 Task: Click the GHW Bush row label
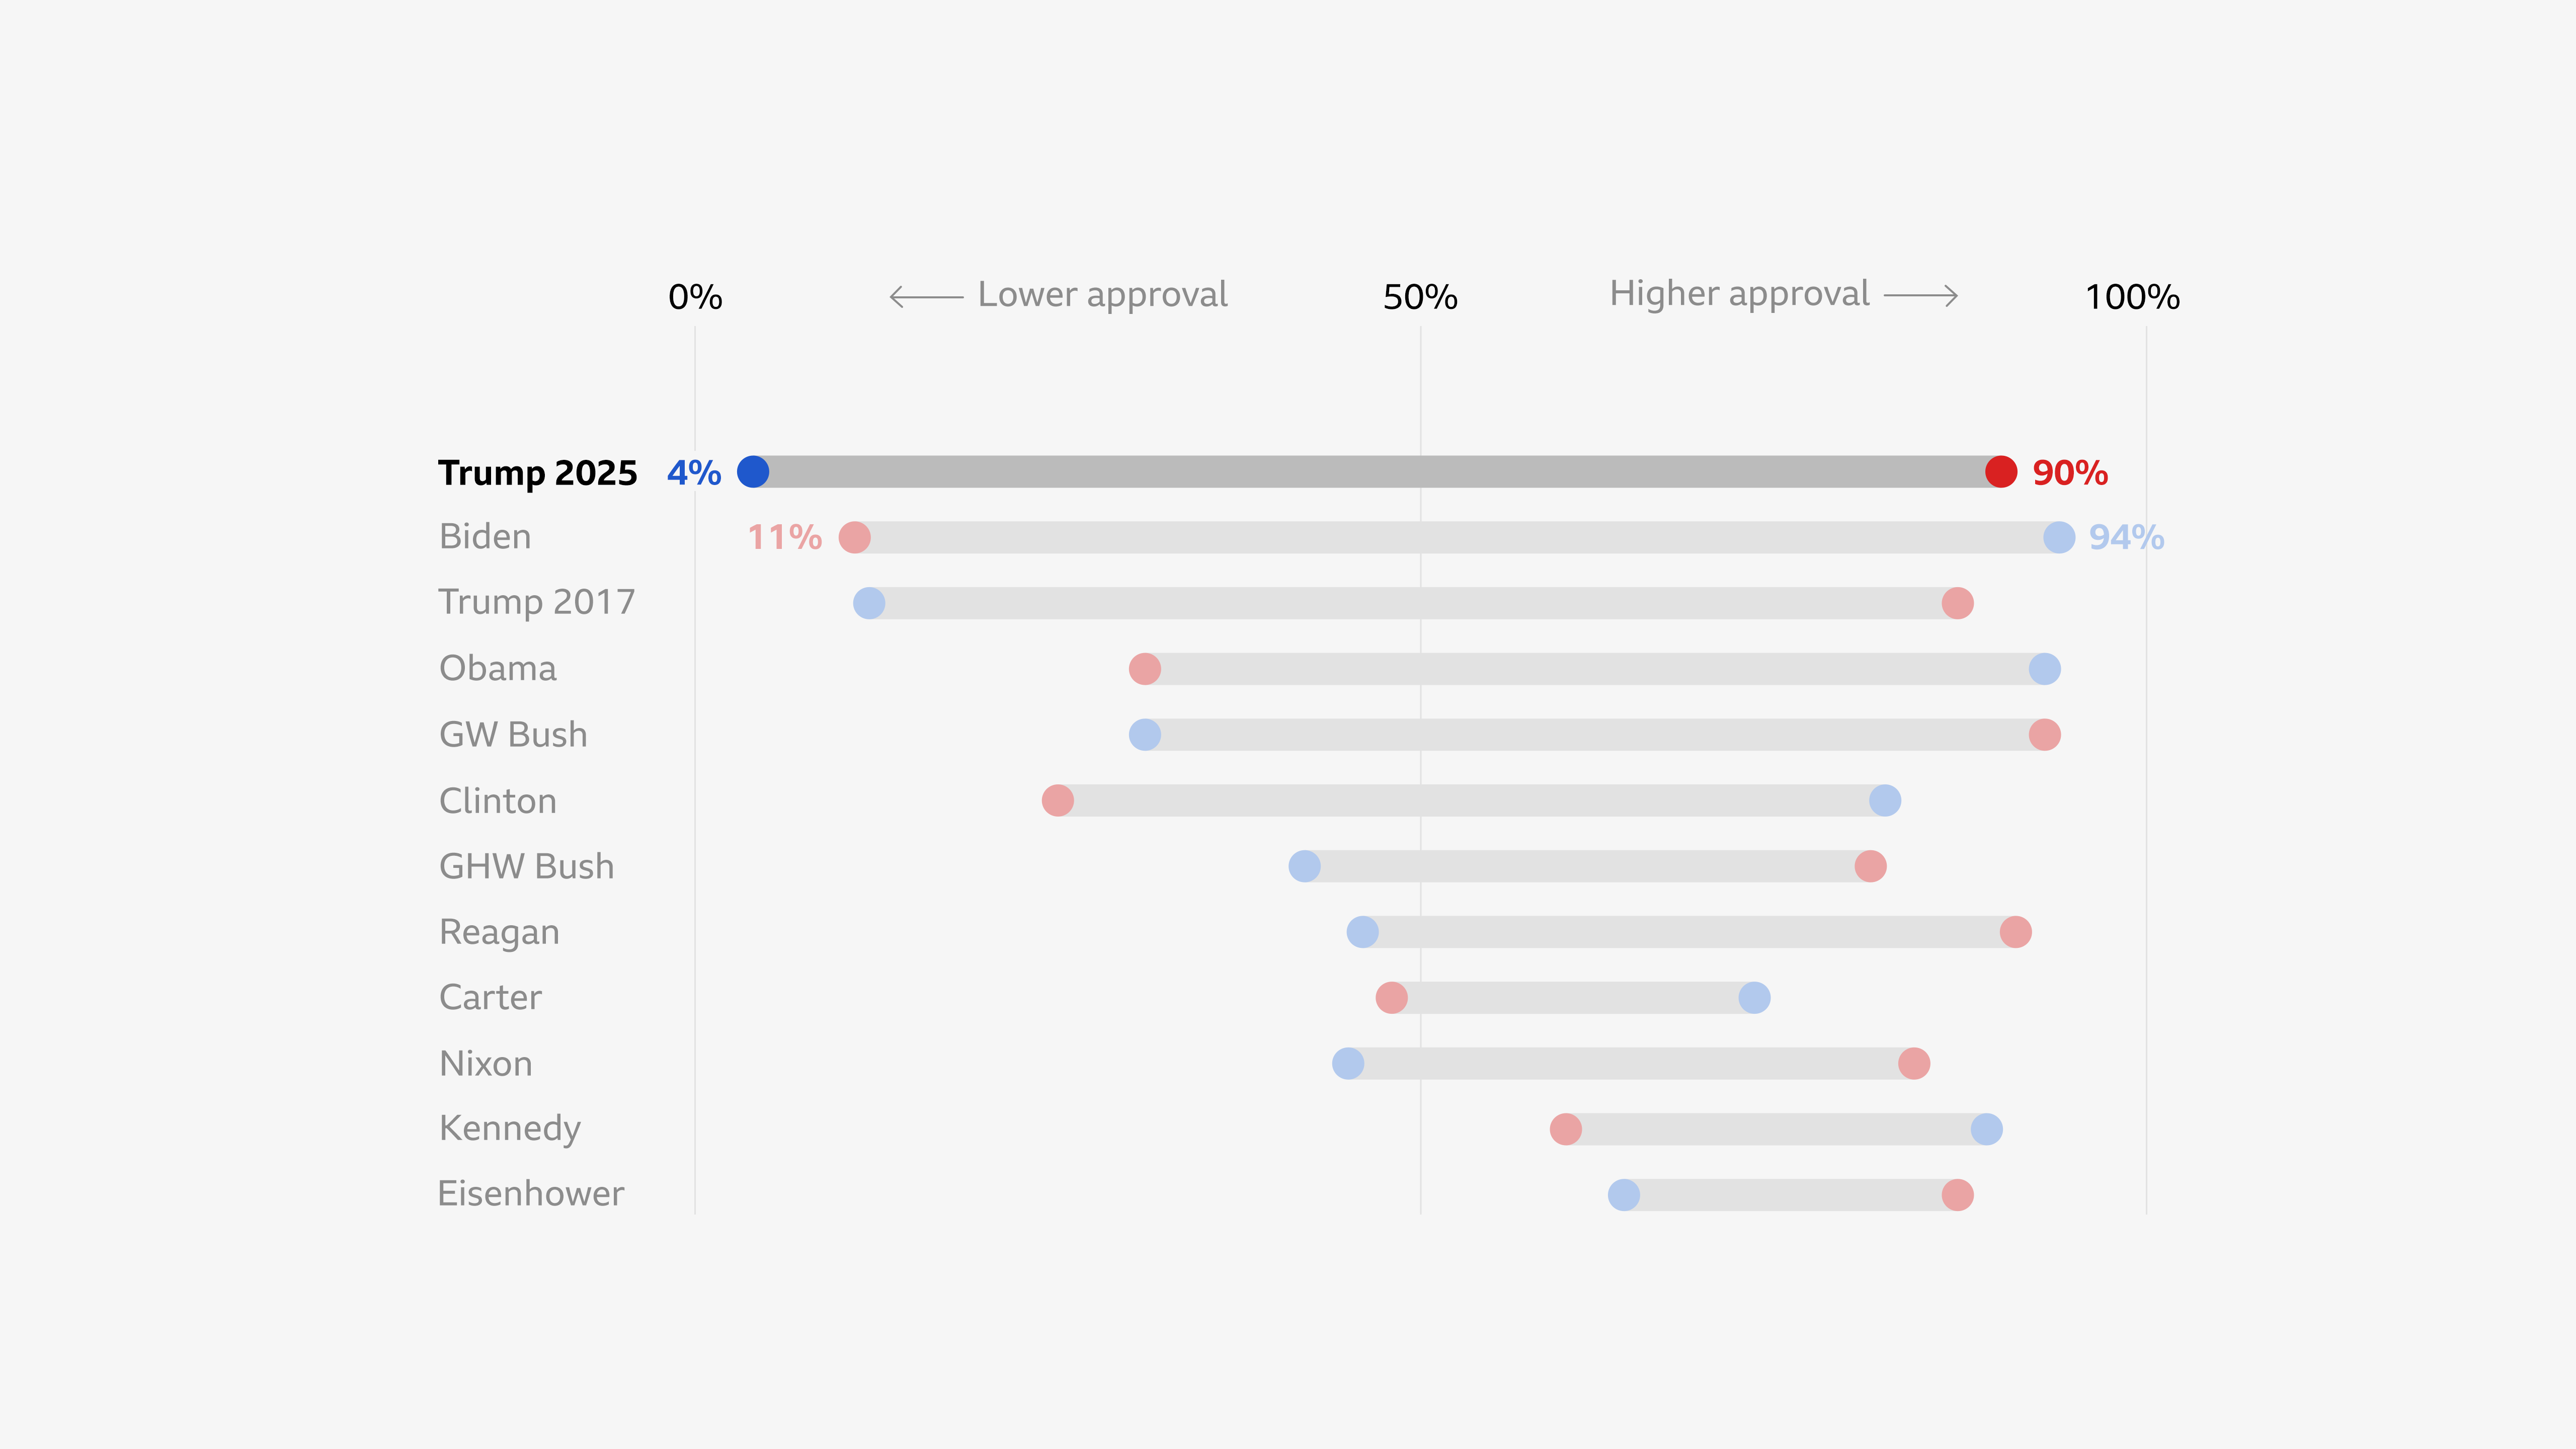tap(527, 867)
